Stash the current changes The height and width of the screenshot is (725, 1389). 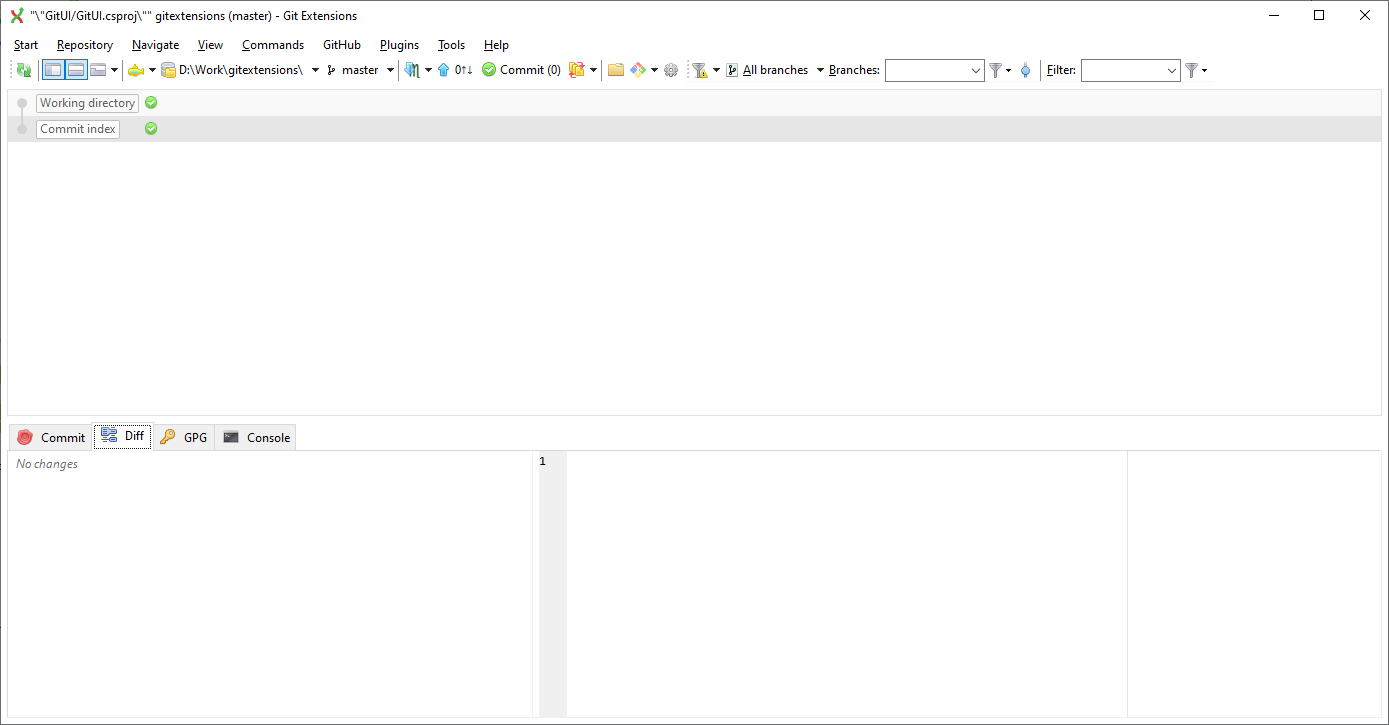coord(576,70)
